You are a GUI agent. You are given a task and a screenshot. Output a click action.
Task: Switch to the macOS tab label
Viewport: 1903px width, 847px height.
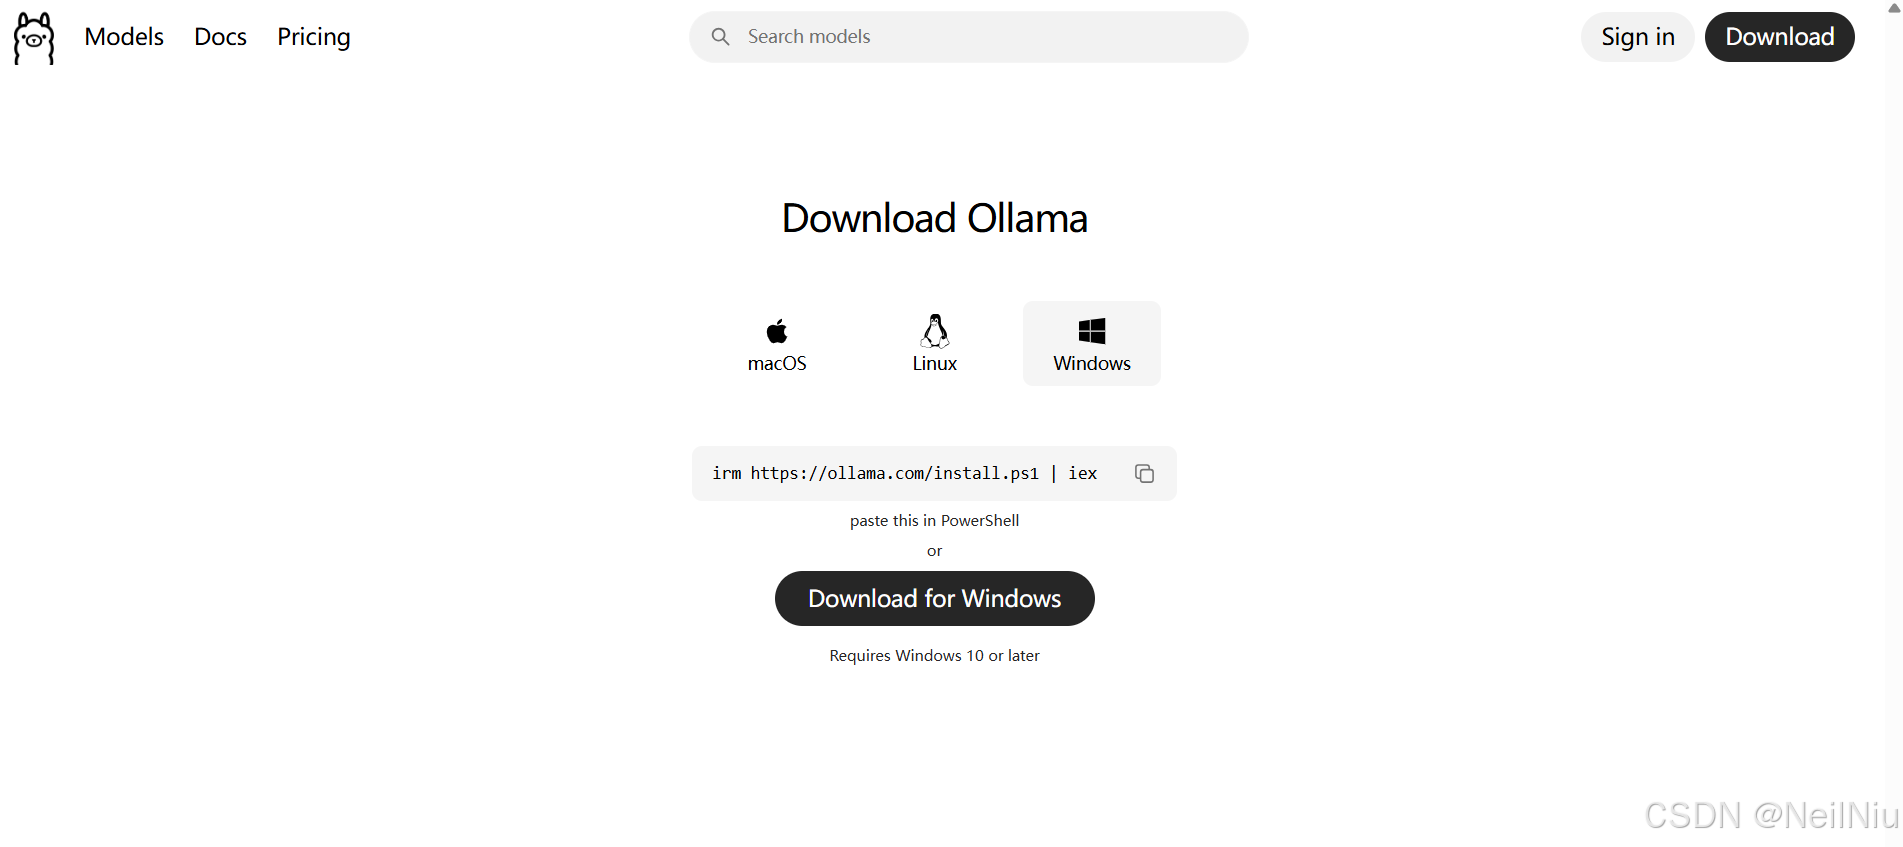click(x=777, y=363)
